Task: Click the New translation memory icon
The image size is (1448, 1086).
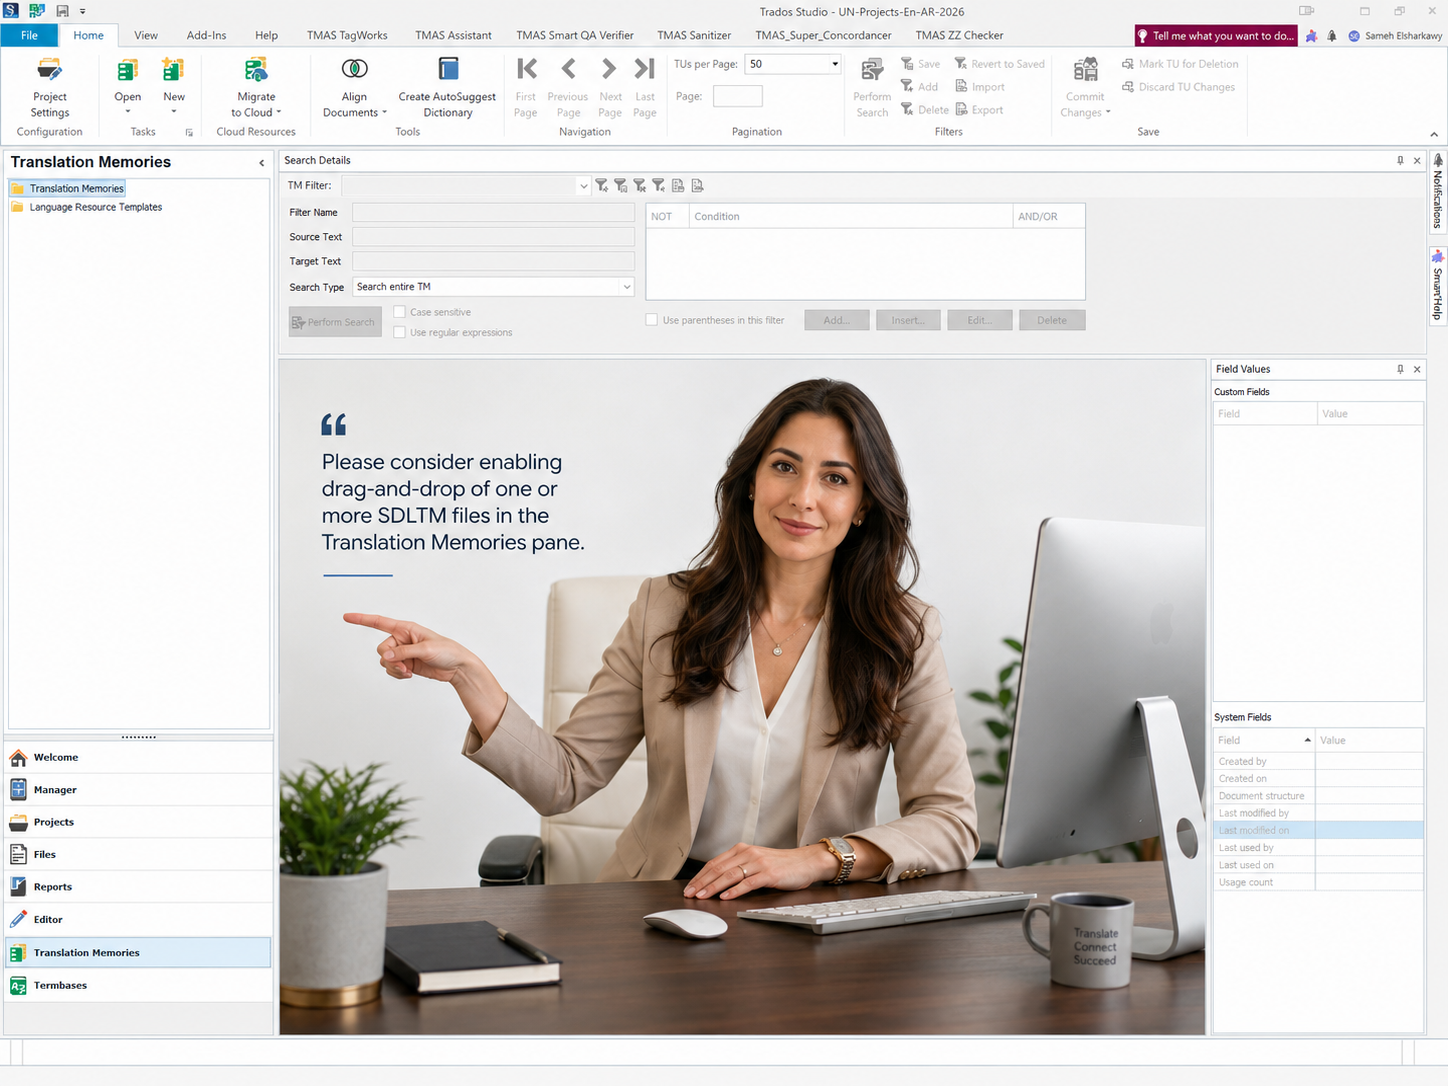Action: [x=174, y=70]
